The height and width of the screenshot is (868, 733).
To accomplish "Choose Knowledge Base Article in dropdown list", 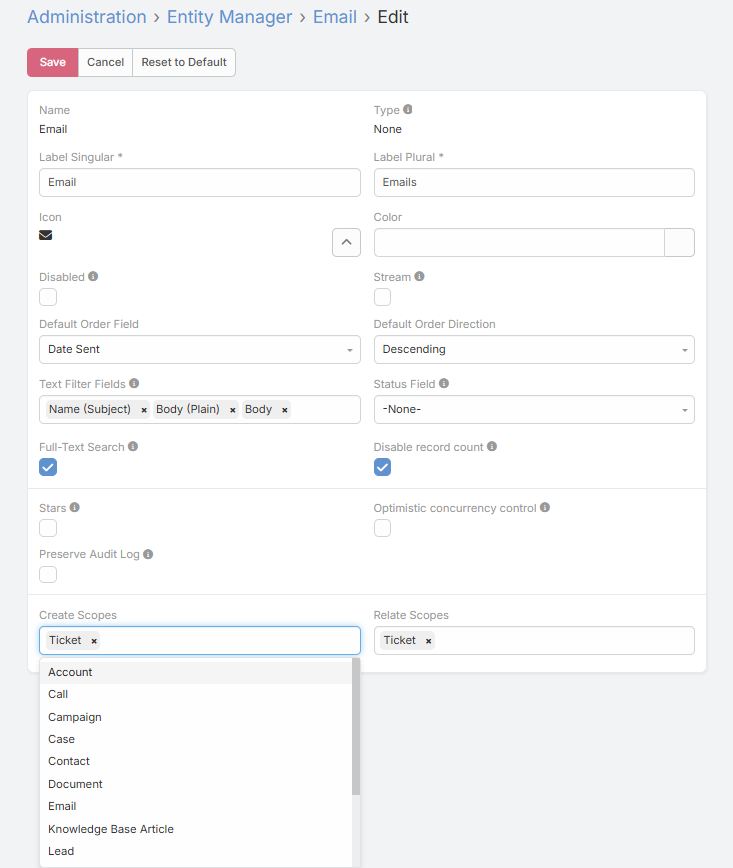I will pyautogui.click(x=111, y=829).
